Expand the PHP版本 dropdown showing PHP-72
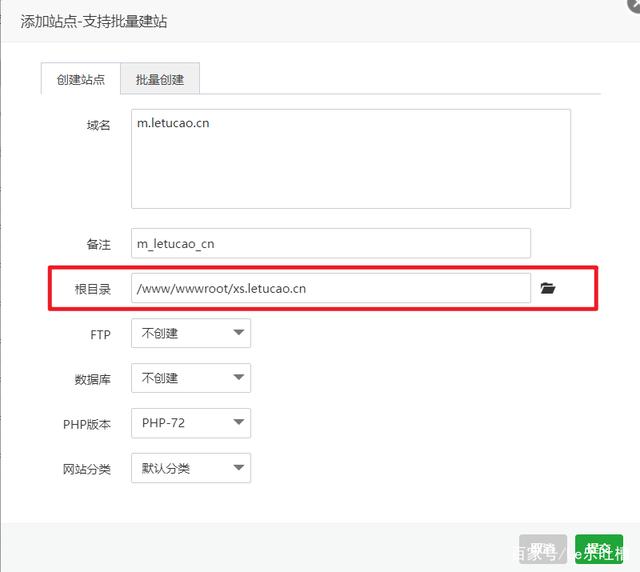Viewport: 640px width, 572px height. point(191,423)
